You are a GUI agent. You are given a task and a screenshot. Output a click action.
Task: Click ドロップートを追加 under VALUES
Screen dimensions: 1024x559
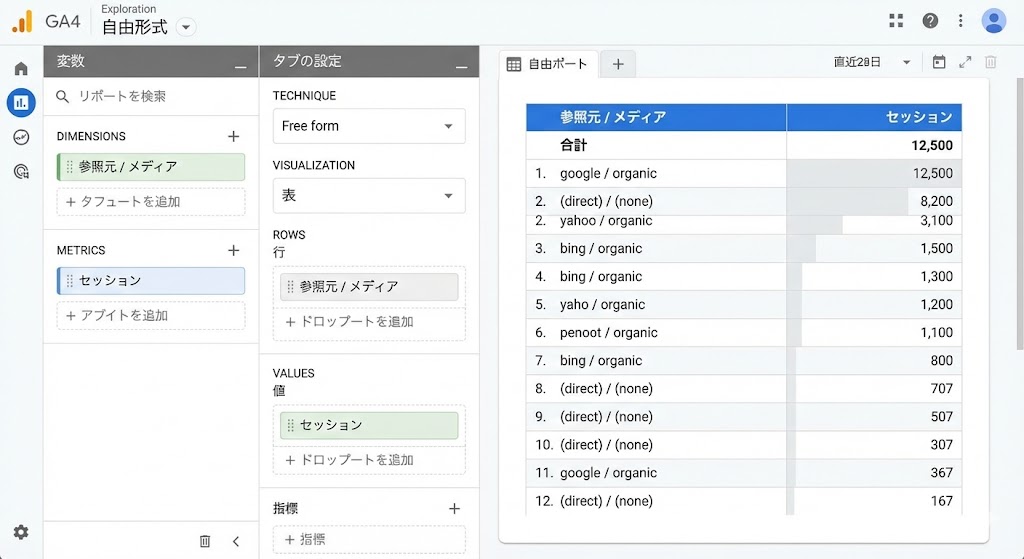(369, 460)
